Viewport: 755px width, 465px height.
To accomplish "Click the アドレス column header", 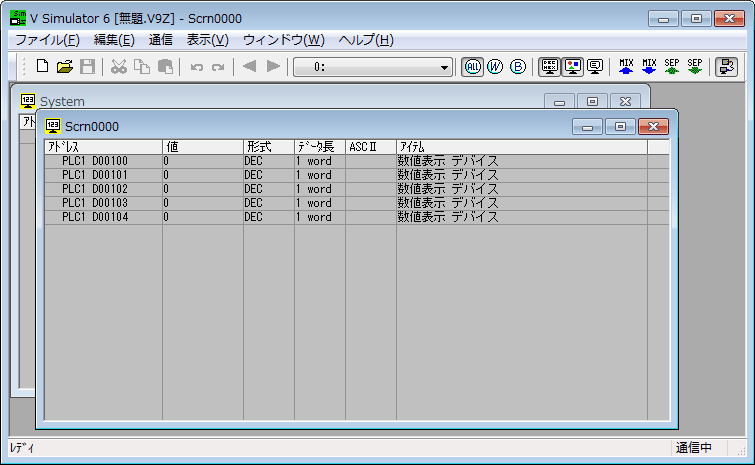I will point(103,147).
